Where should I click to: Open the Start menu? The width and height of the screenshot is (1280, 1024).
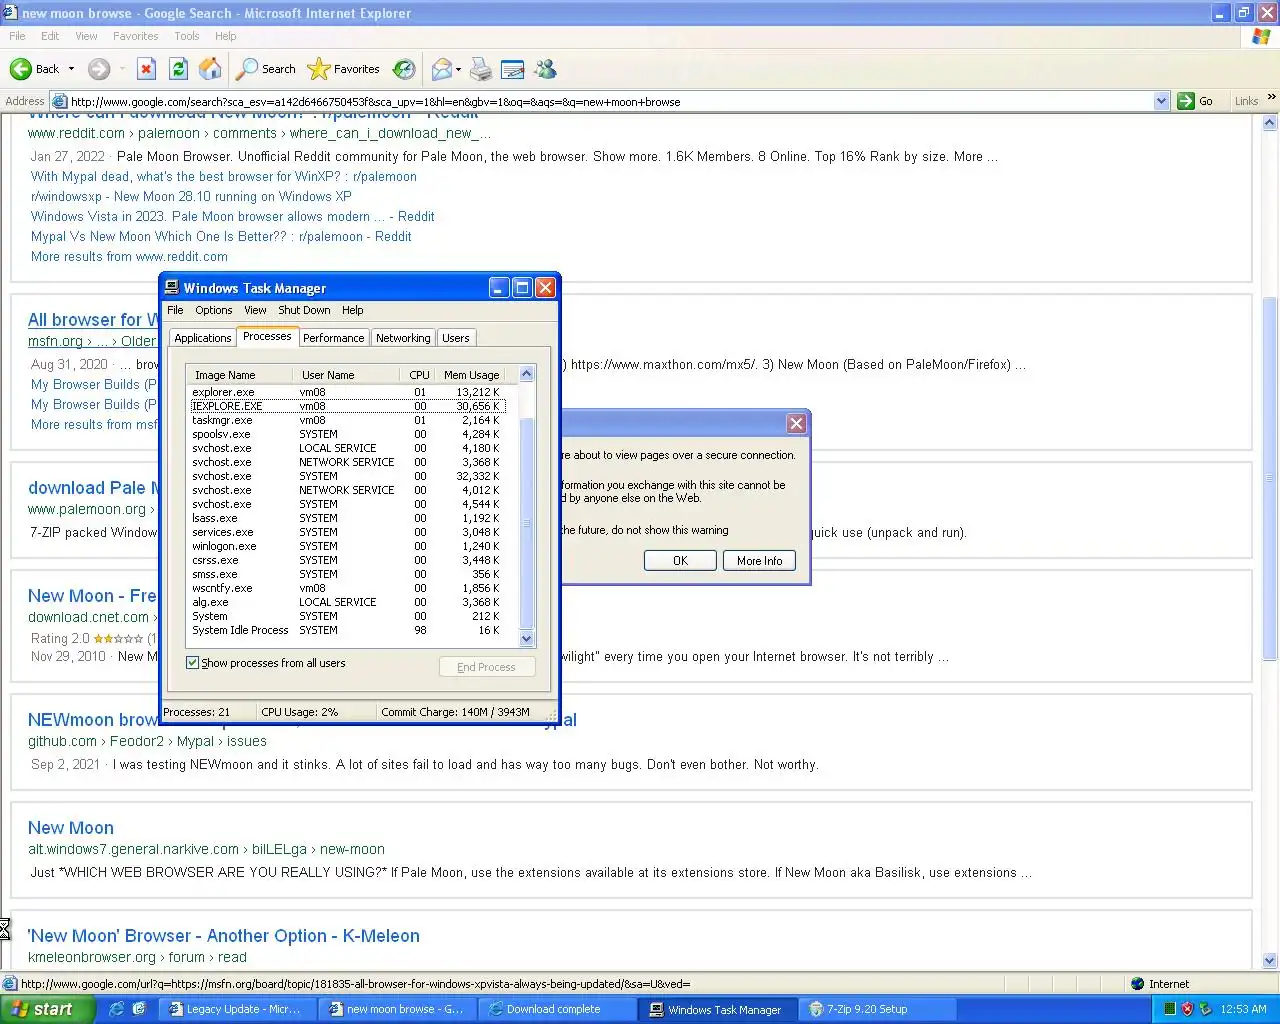(x=47, y=1009)
